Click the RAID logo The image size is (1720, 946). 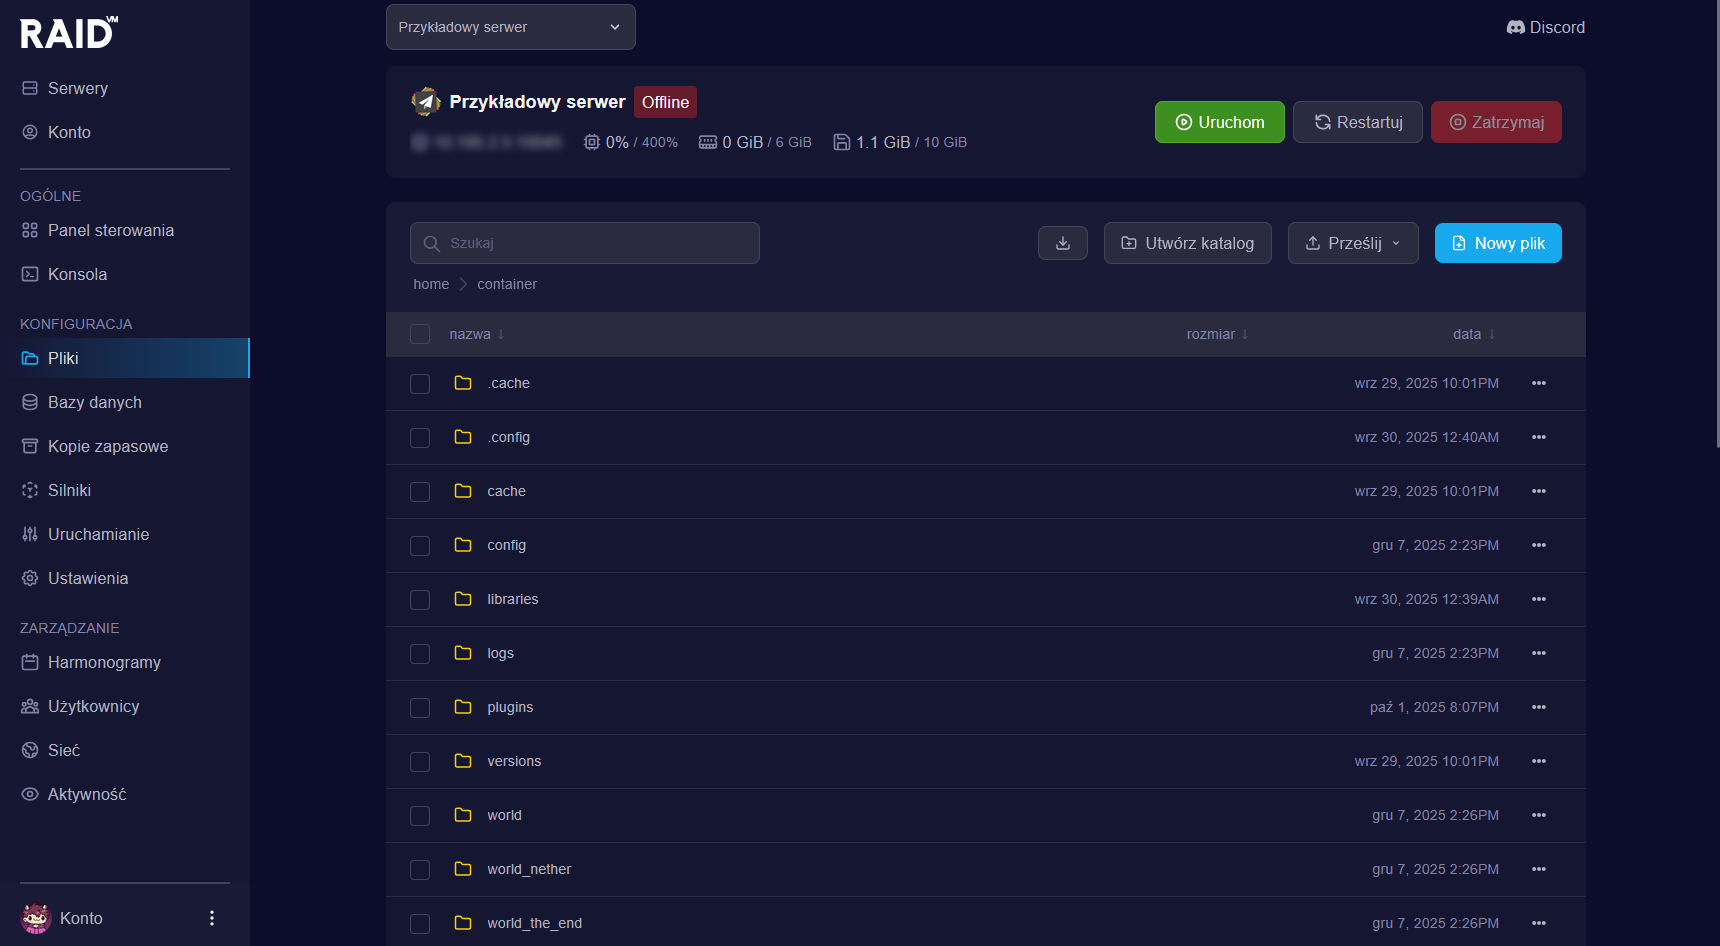click(x=69, y=33)
